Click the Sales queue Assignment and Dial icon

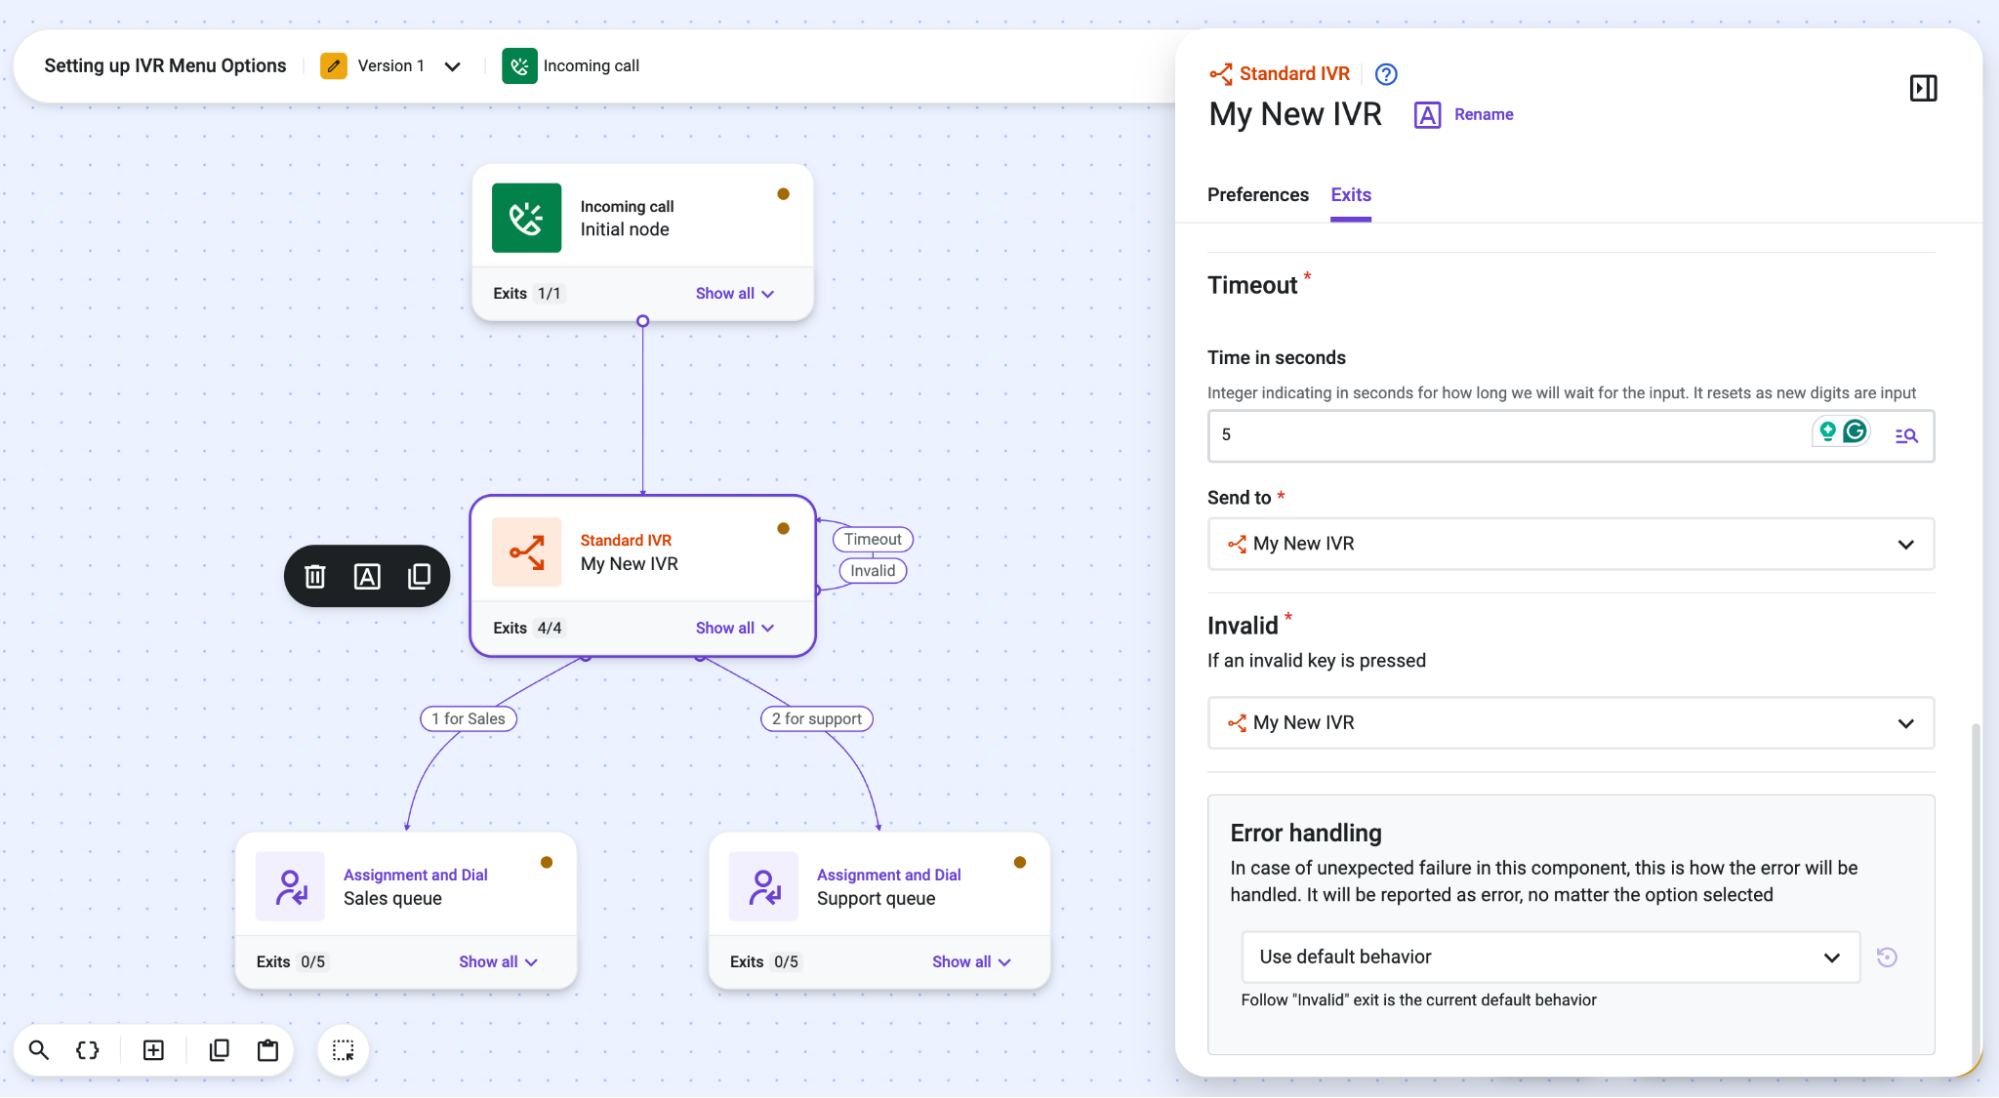(x=290, y=886)
